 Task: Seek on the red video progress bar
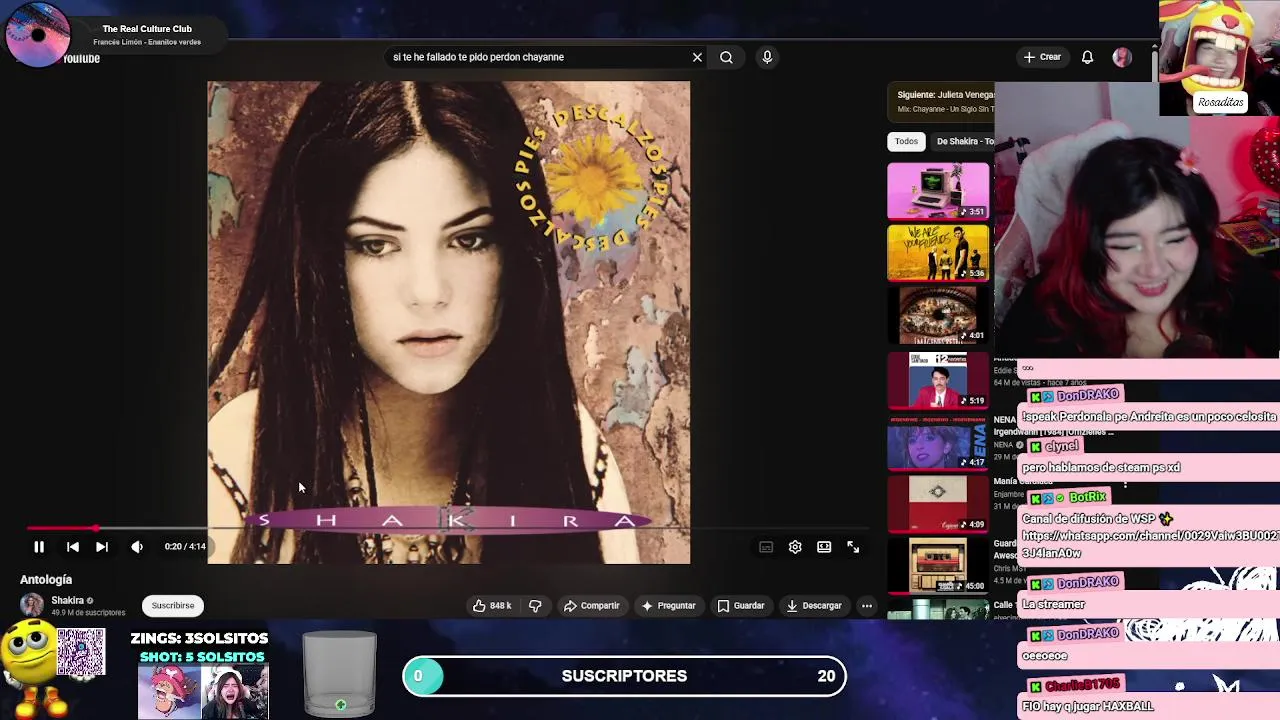point(450,528)
